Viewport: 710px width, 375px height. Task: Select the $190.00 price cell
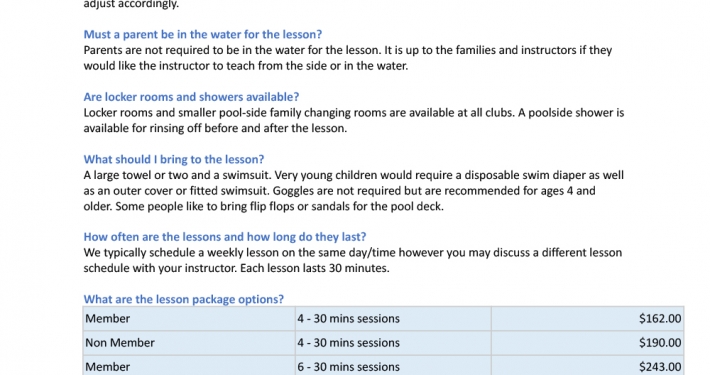(587, 343)
